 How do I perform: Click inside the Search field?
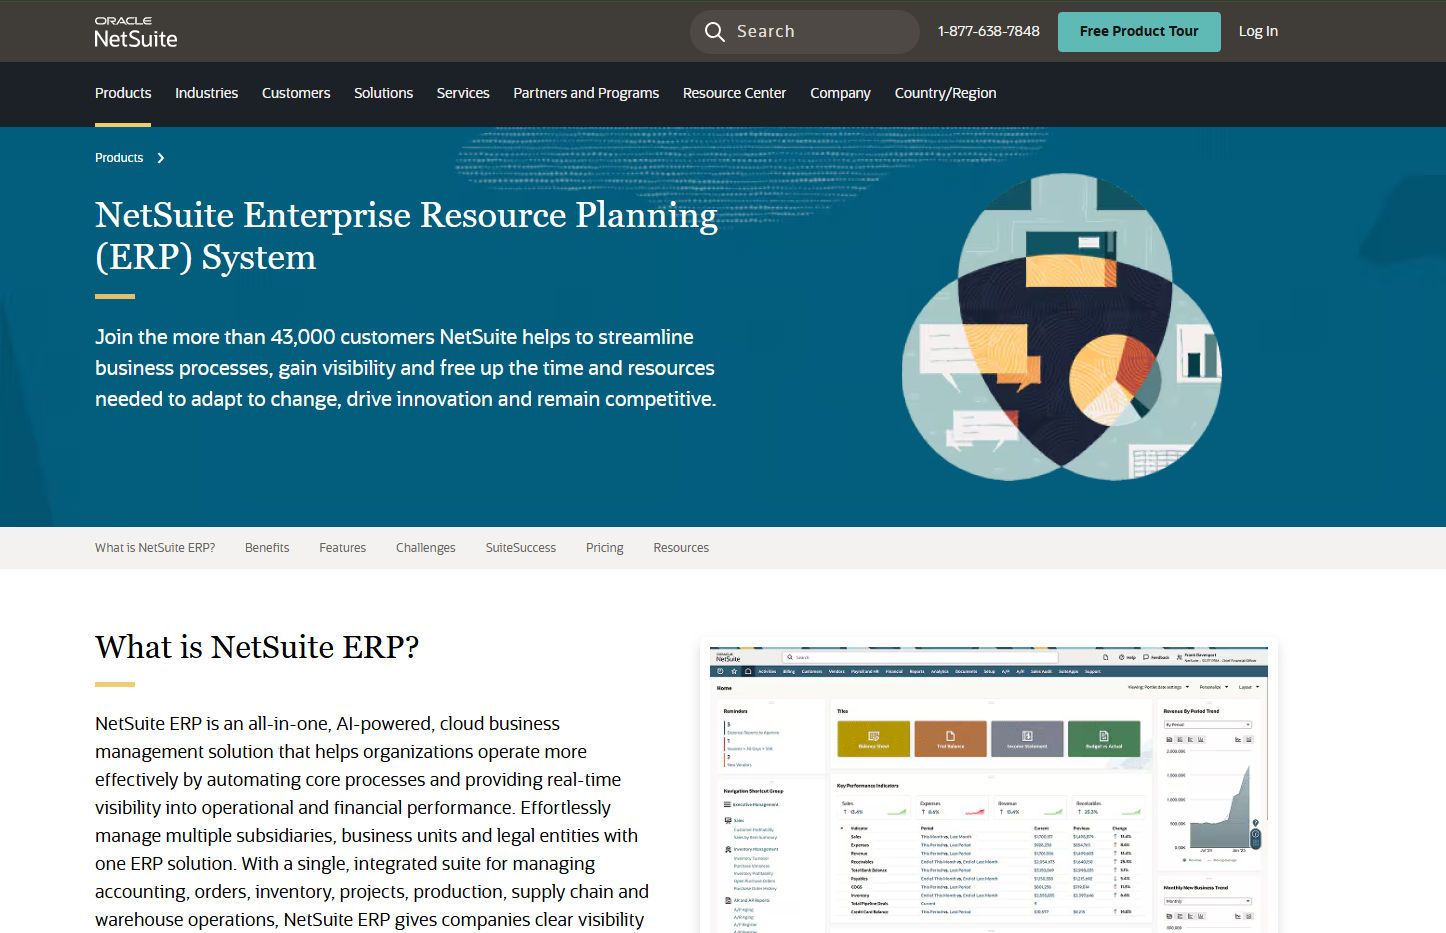pyautogui.click(x=820, y=32)
